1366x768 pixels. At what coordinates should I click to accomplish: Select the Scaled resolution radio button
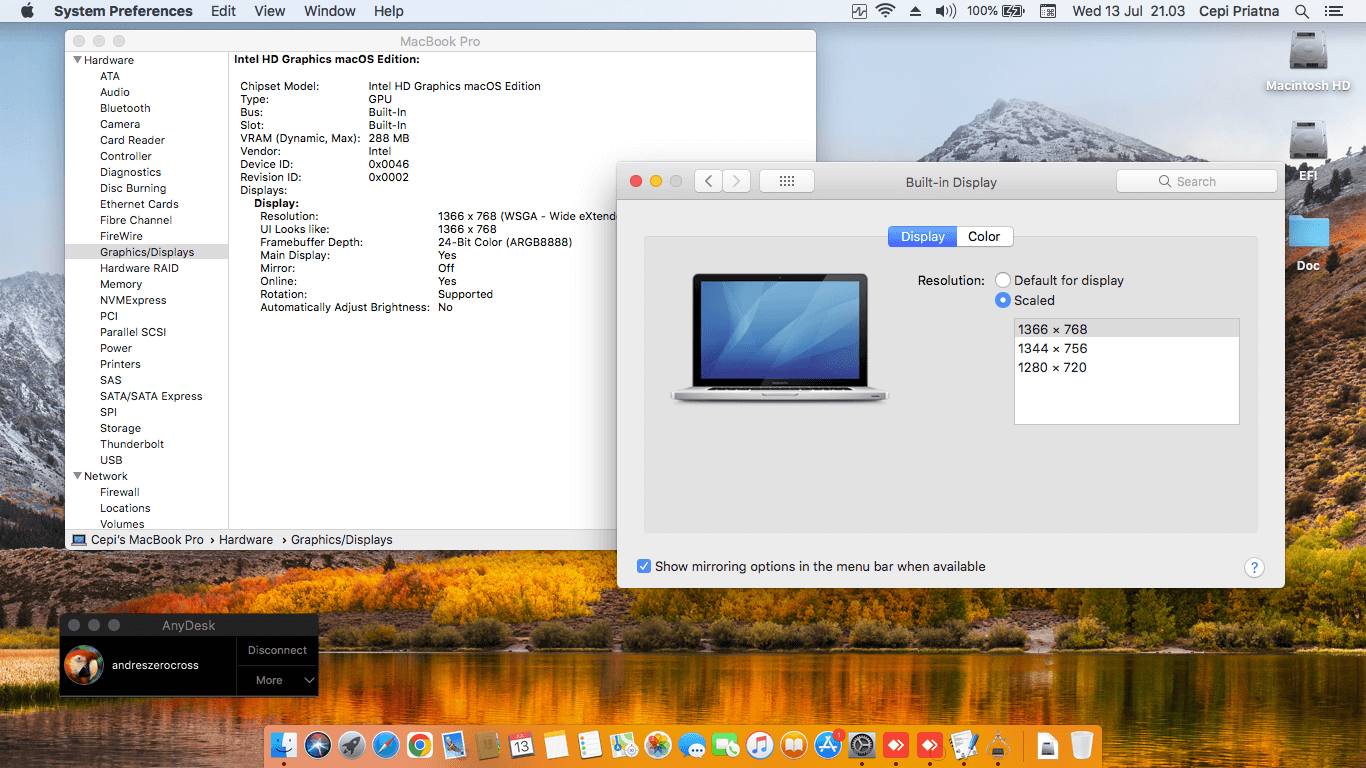(1003, 300)
